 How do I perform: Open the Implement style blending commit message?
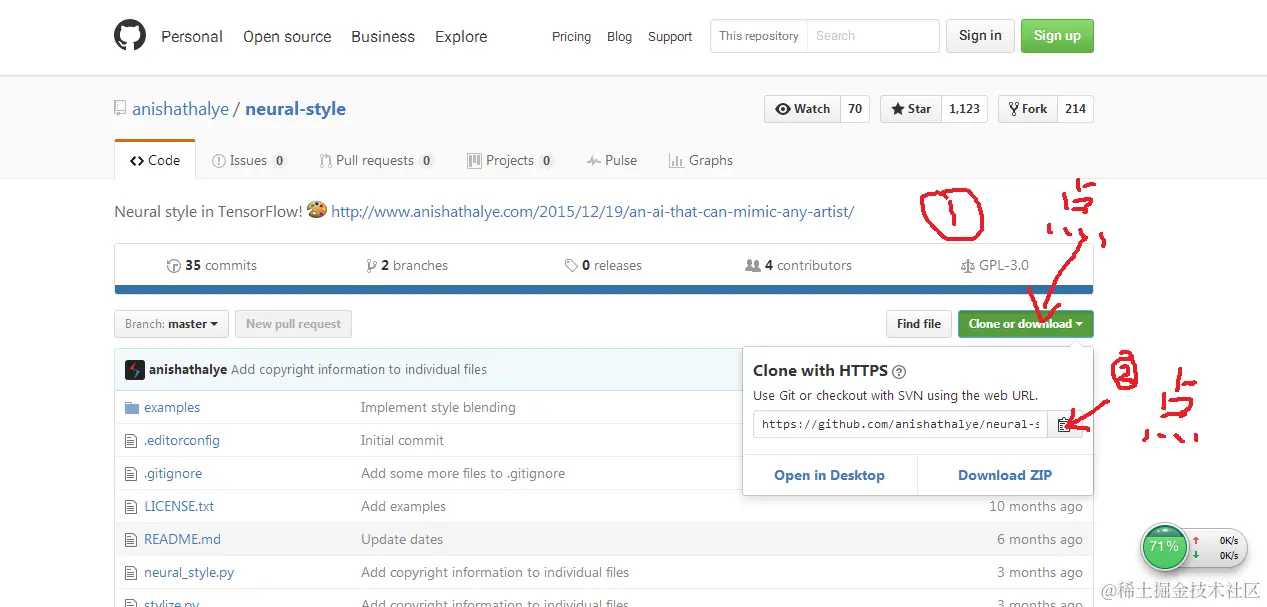pyautogui.click(x=438, y=408)
